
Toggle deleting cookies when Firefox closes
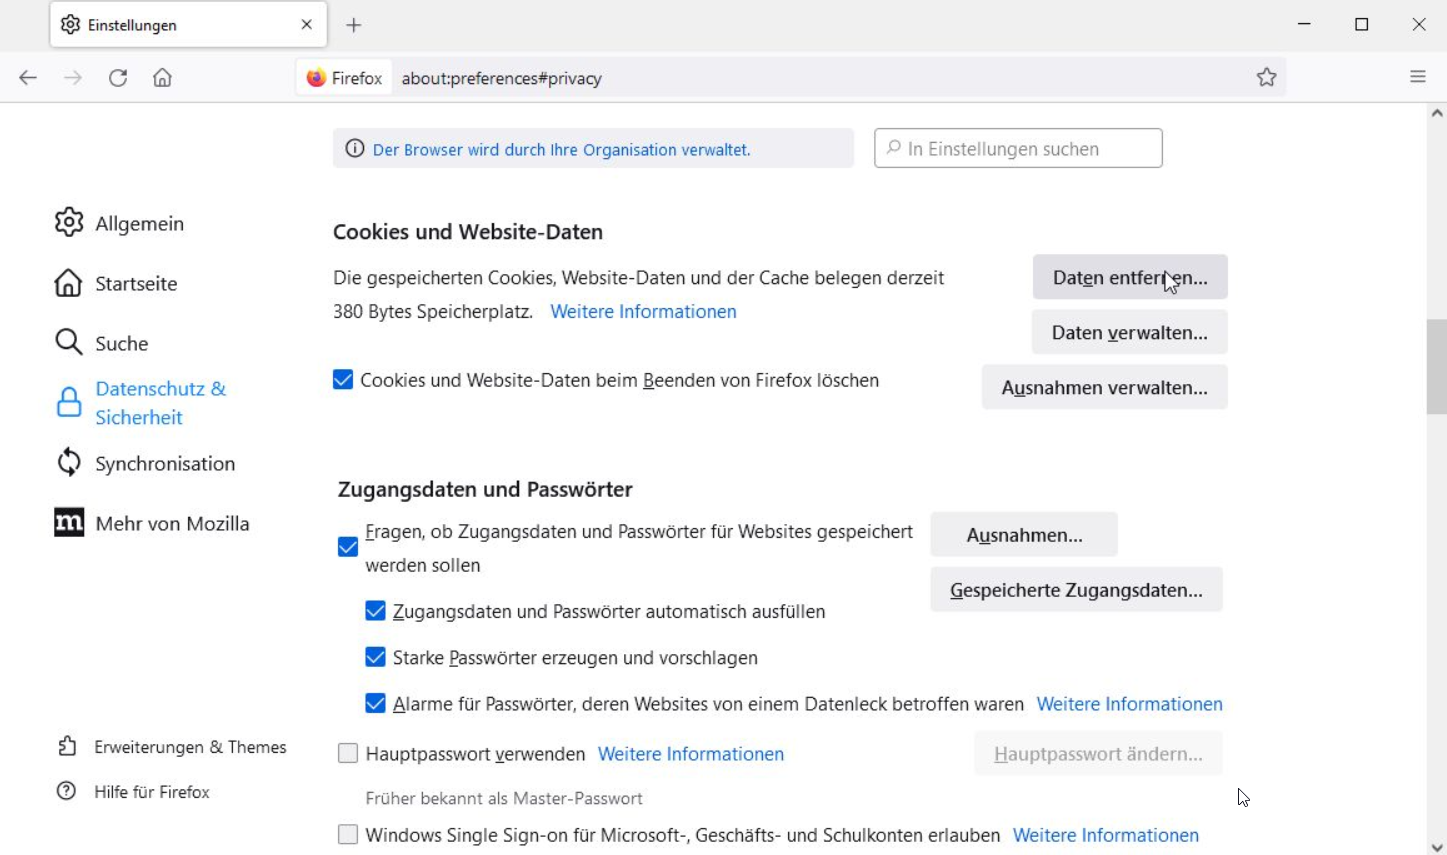tap(343, 380)
